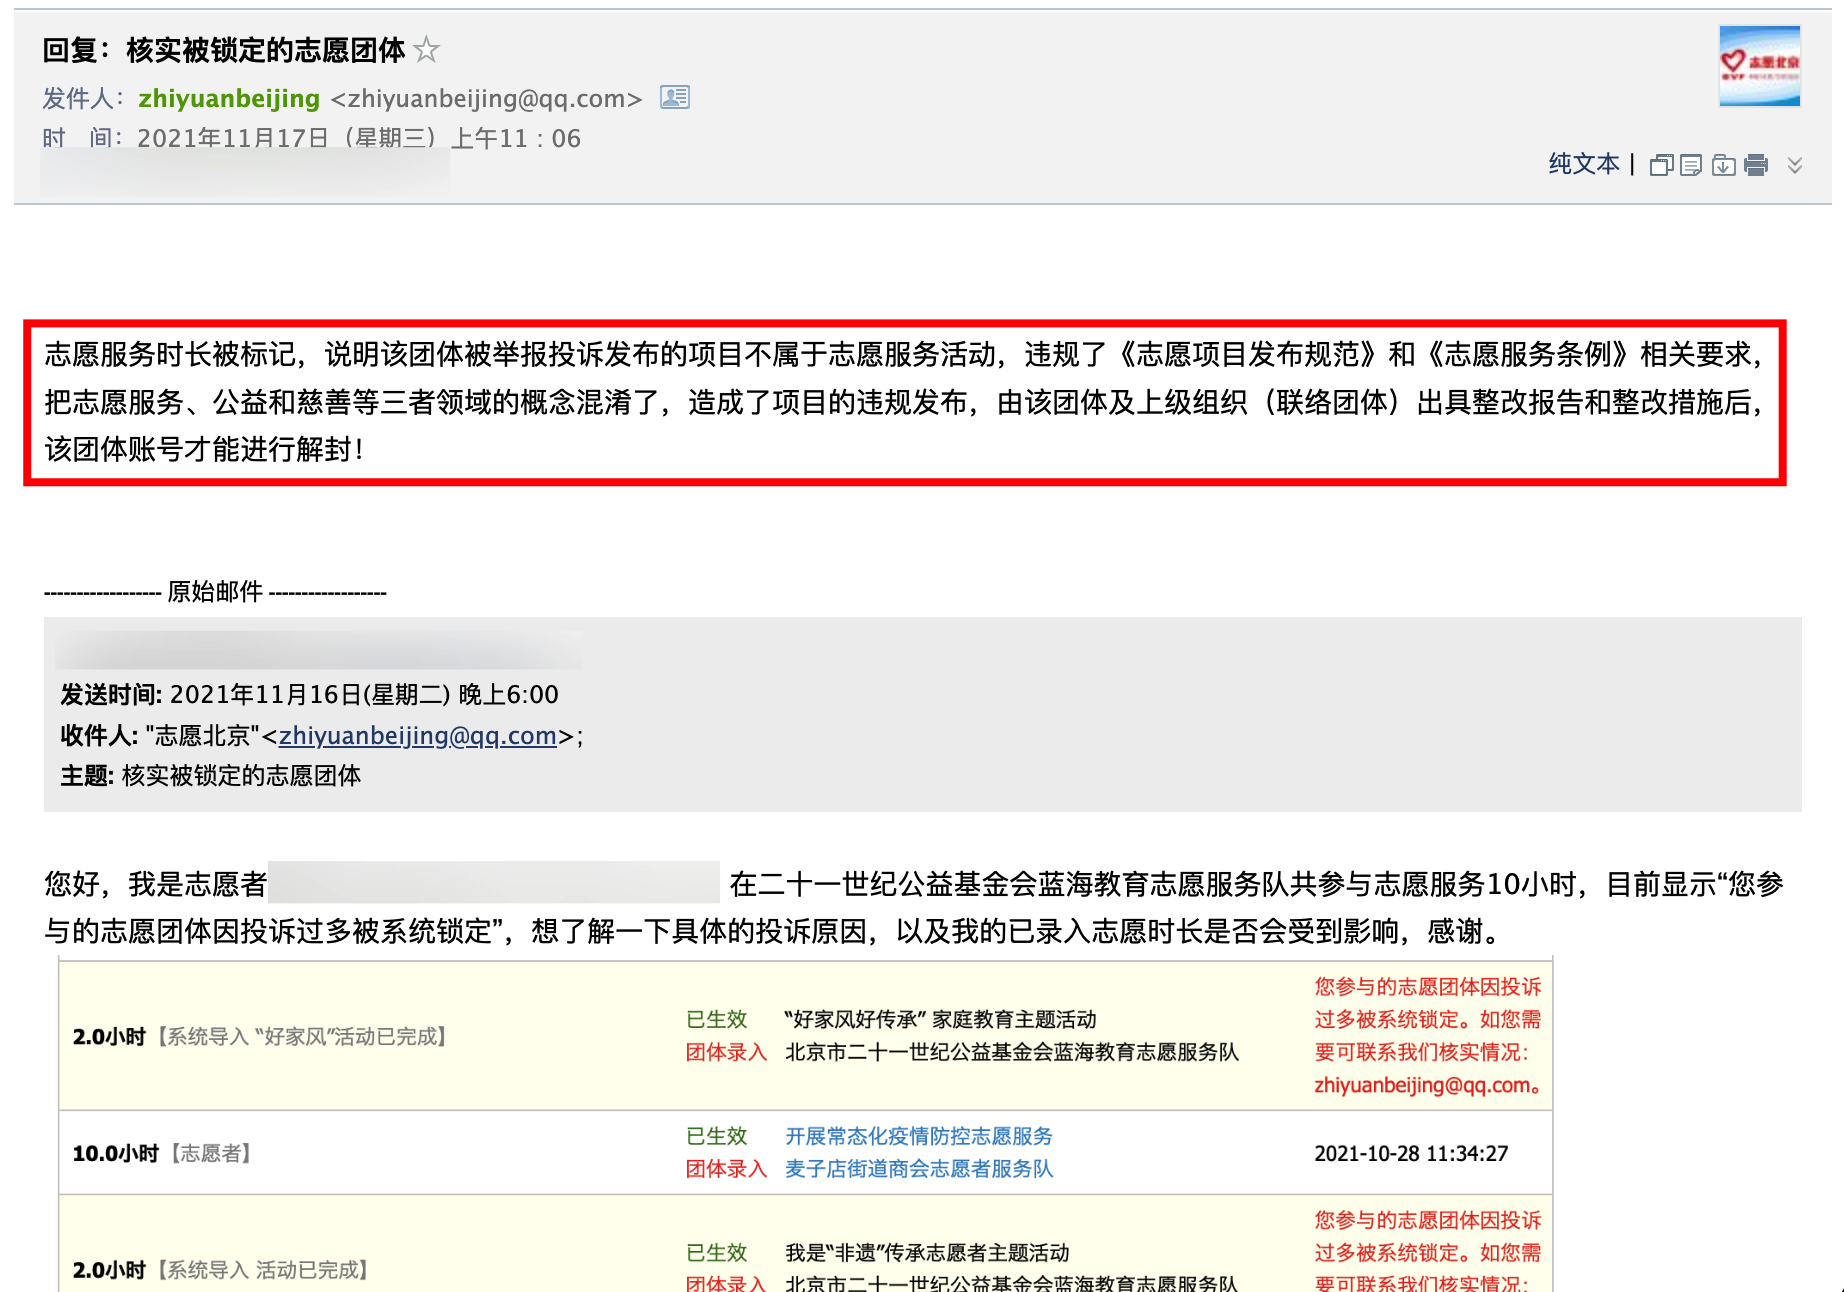The height and width of the screenshot is (1292, 1844).
Task: Open zhiyuanbeijing@qq.com link in recipient line
Action: [417, 735]
